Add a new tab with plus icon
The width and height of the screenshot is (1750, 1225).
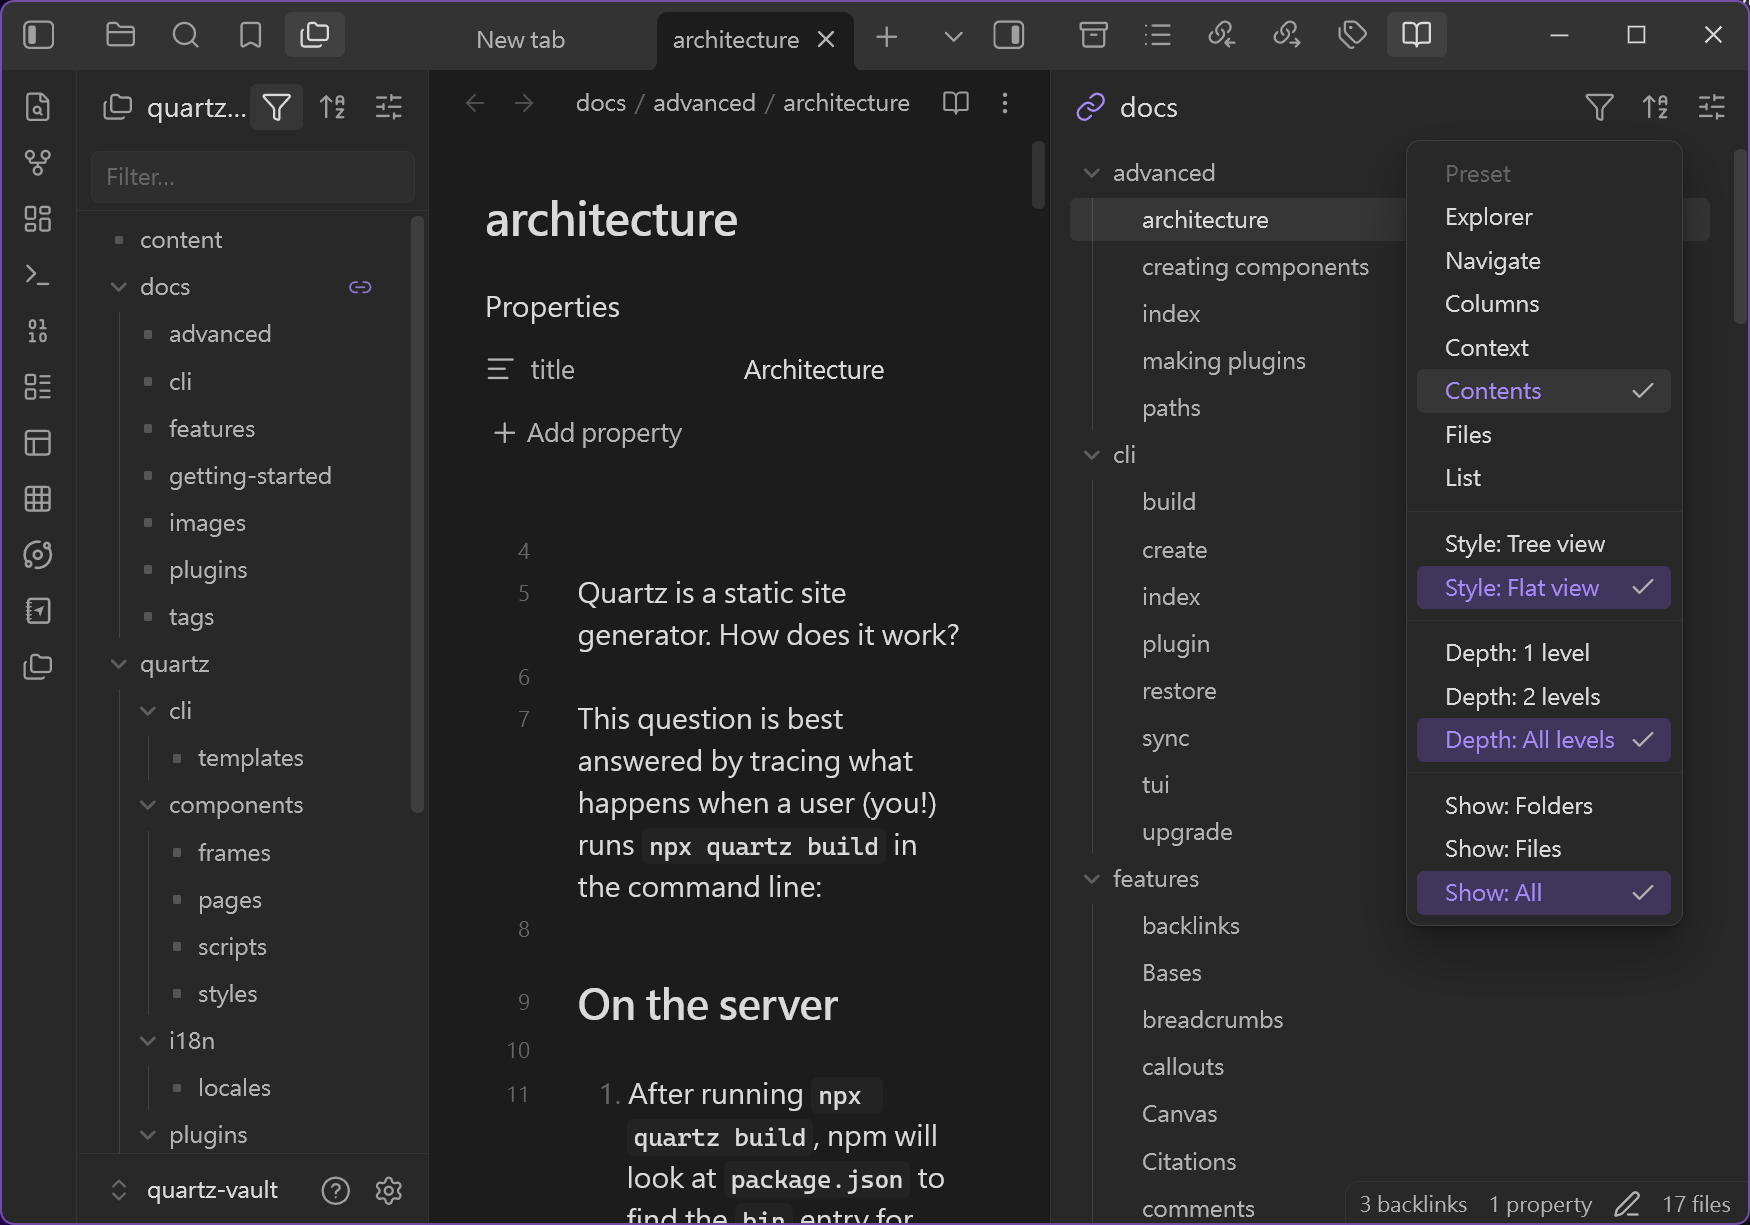(886, 38)
